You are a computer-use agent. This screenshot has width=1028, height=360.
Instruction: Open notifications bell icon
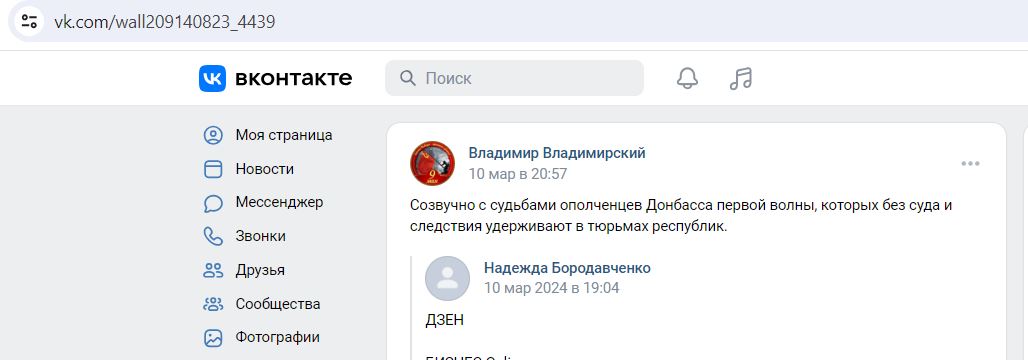tap(687, 79)
